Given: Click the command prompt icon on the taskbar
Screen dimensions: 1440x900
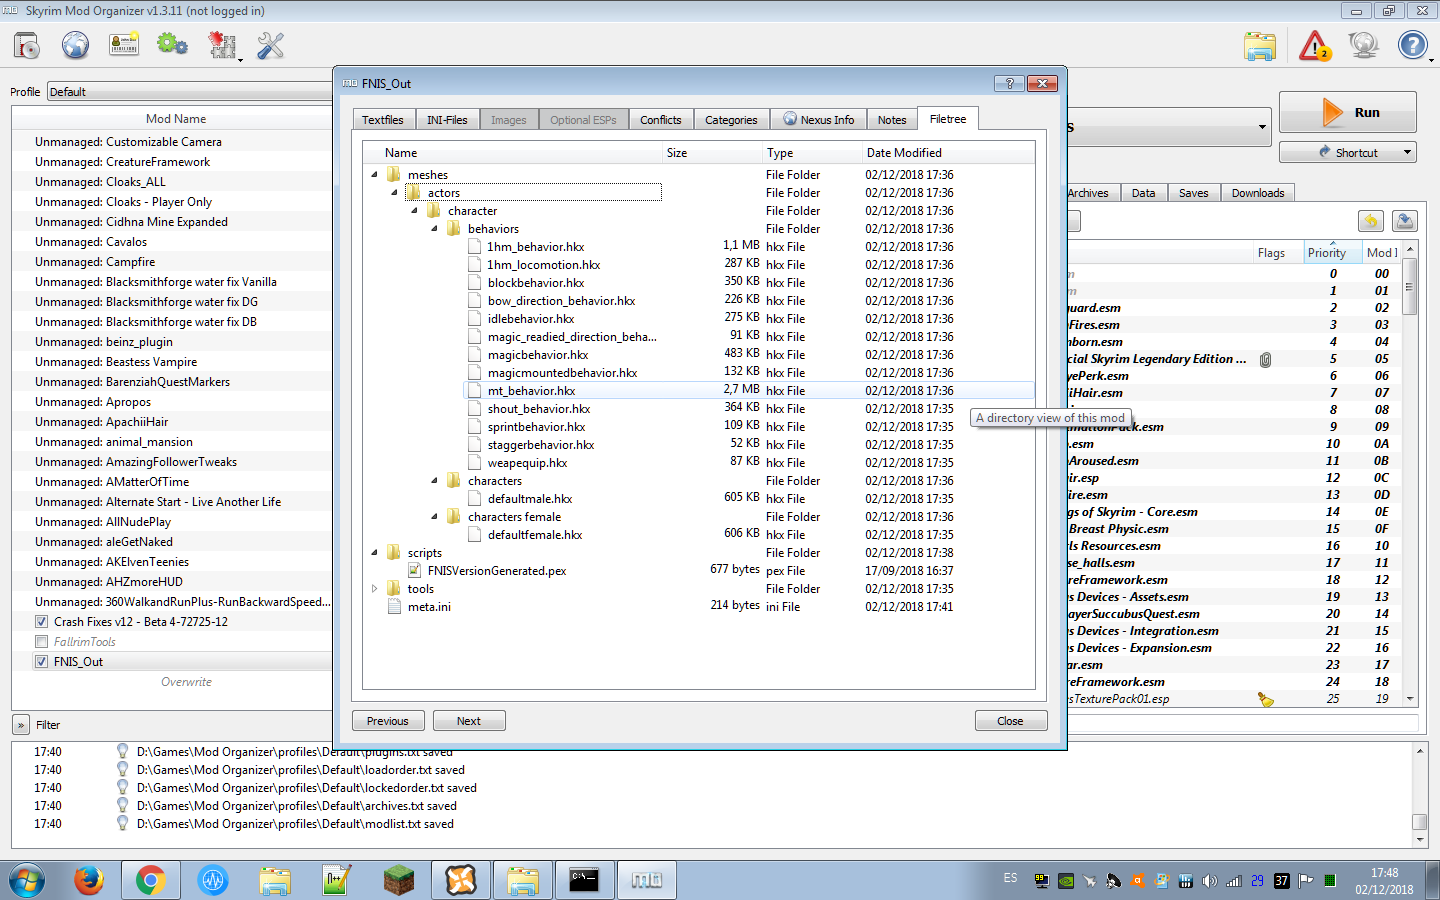Looking at the screenshot, I should click(584, 880).
